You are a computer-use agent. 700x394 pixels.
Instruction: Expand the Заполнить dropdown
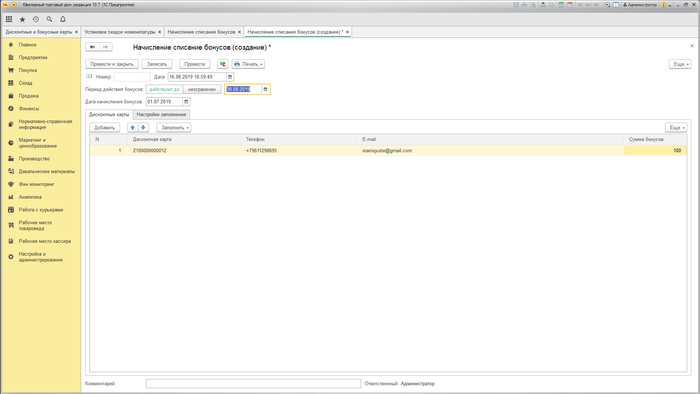[x=174, y=128]
